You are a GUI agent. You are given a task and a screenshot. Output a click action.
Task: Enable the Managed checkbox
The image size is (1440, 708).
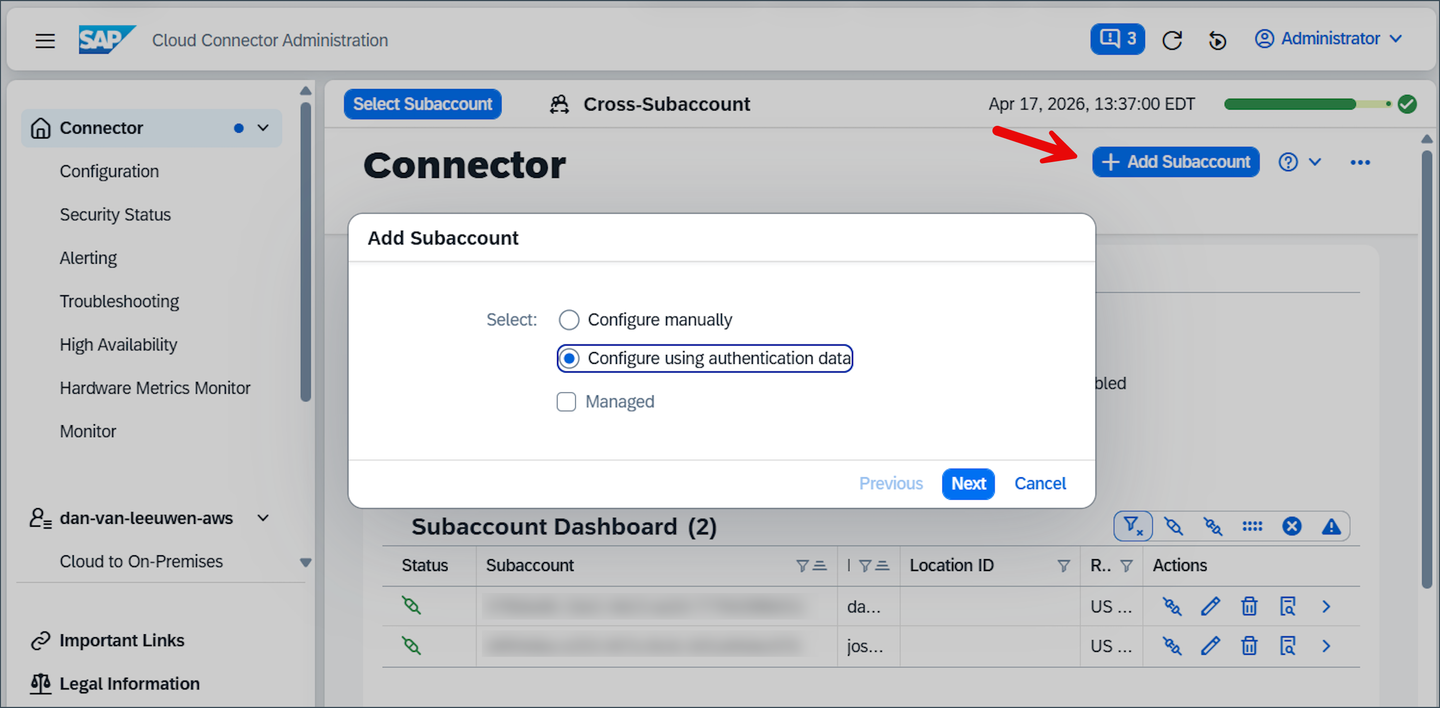click(x=566, y=402)
